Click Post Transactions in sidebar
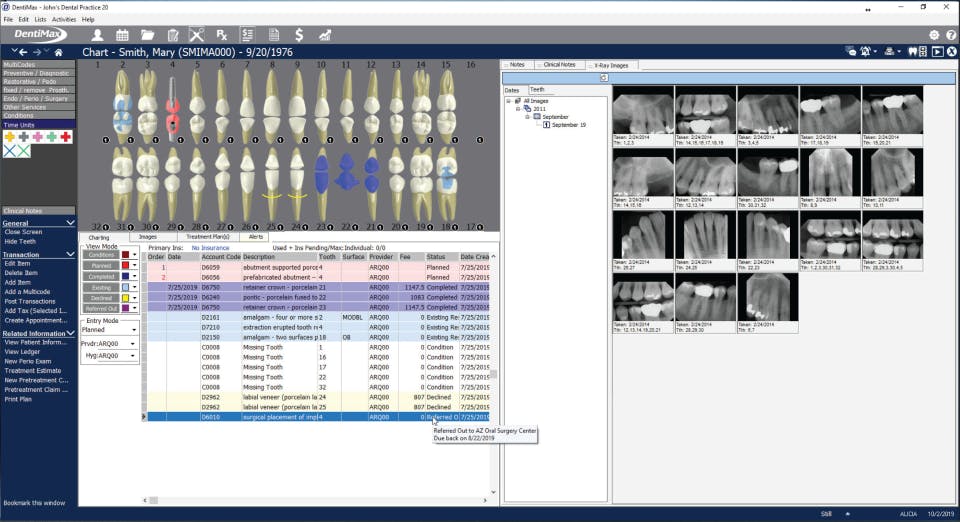Image resolution: width=960 pixels, height=522 pixels. pyautogui.click(x=30, y=300)
